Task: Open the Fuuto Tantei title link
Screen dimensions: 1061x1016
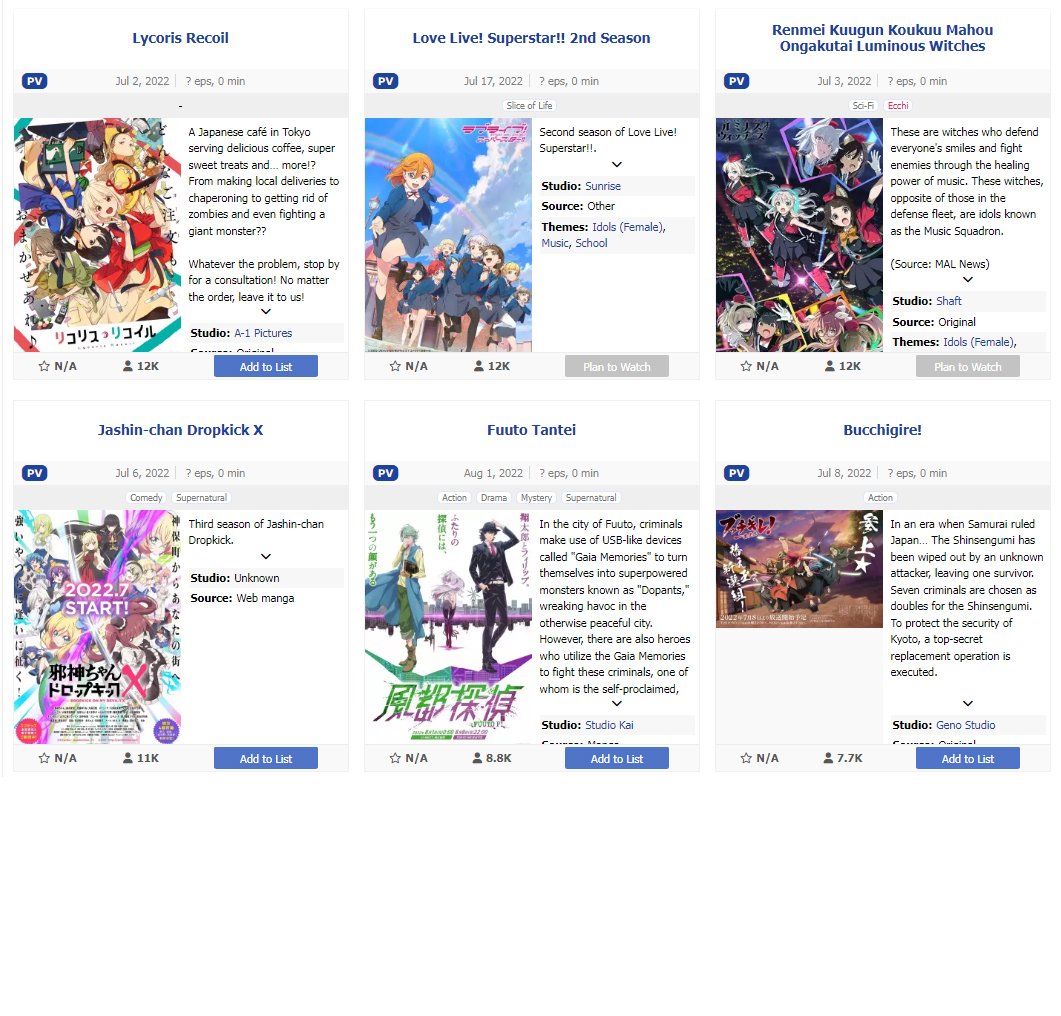Action: pyautogui.click(x=531, y=430)
